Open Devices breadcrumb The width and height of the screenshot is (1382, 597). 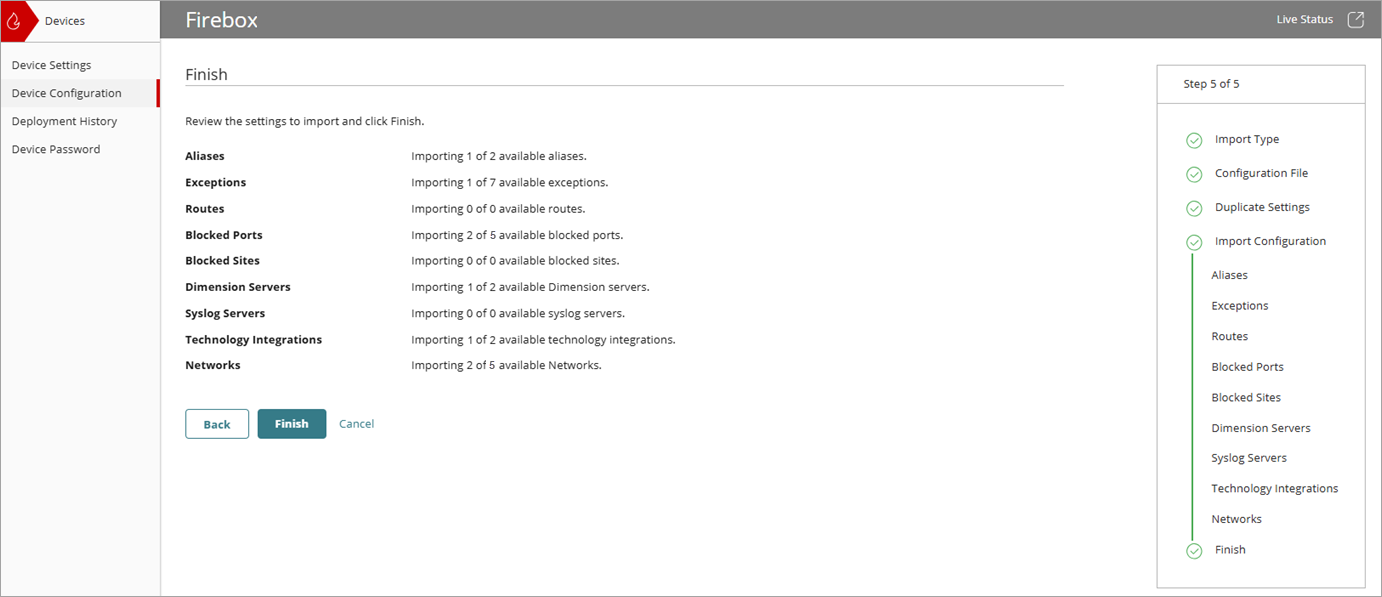[65, 21]
